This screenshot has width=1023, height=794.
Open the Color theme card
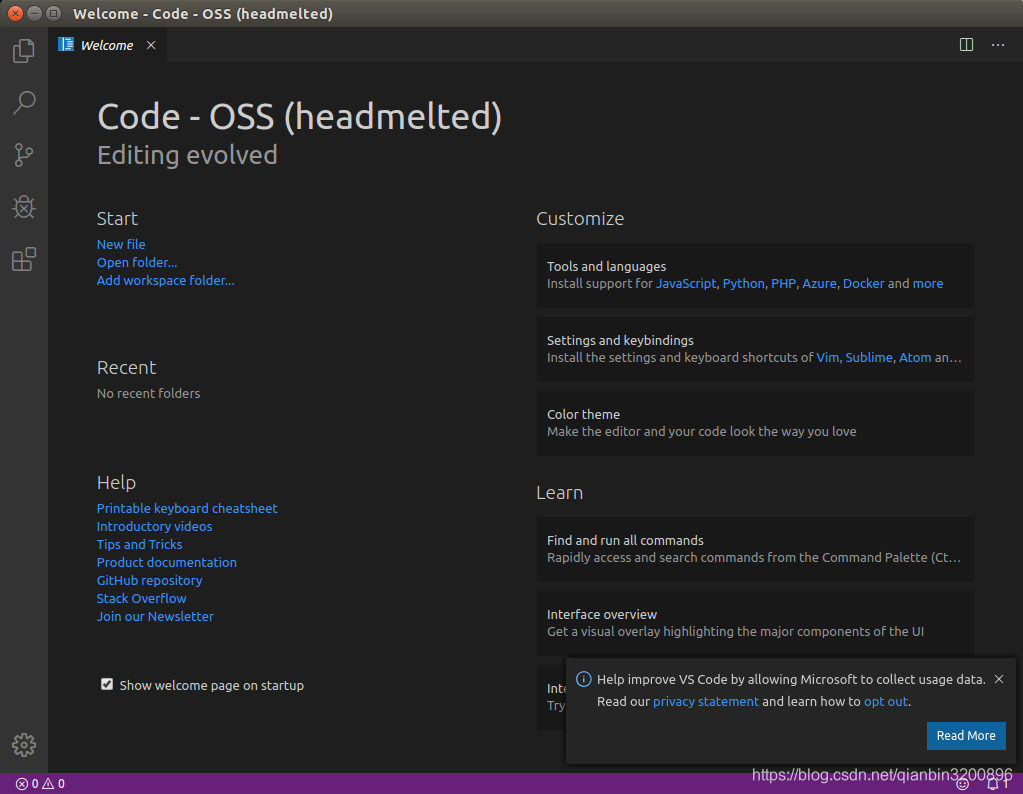755,423
